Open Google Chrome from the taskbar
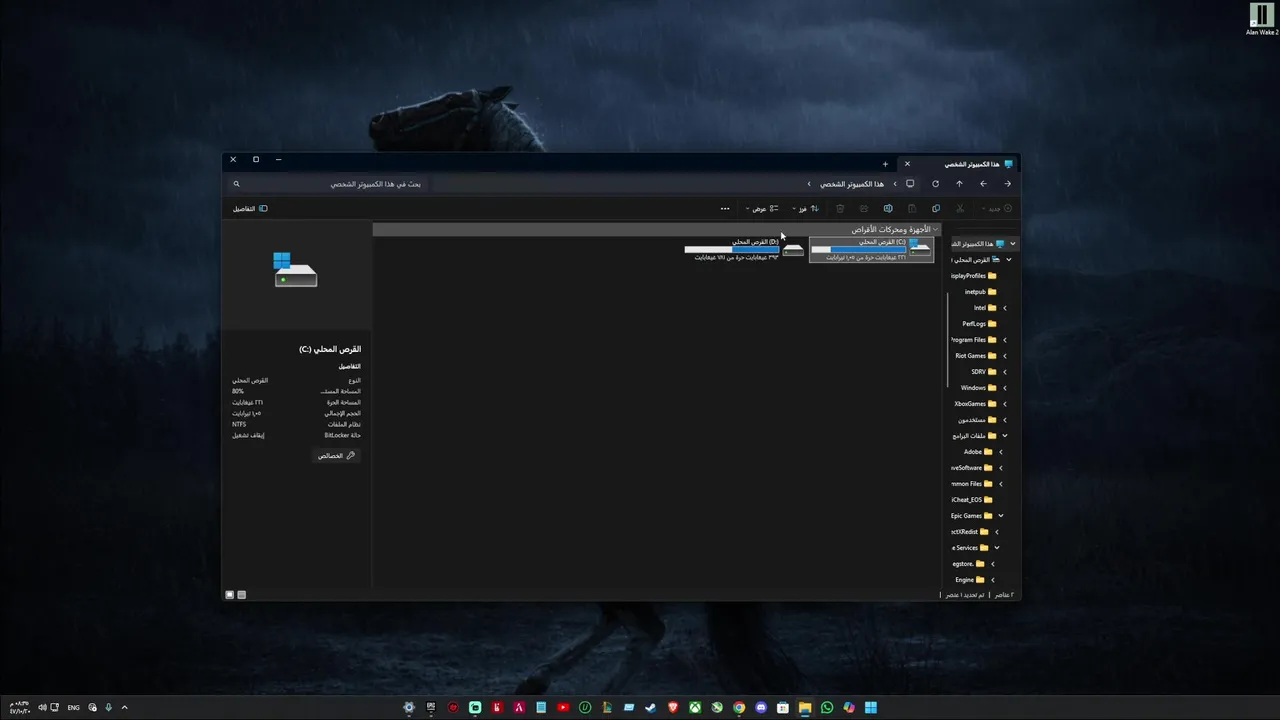This screenshot has width=1280, height=720. tap(739, 708)
